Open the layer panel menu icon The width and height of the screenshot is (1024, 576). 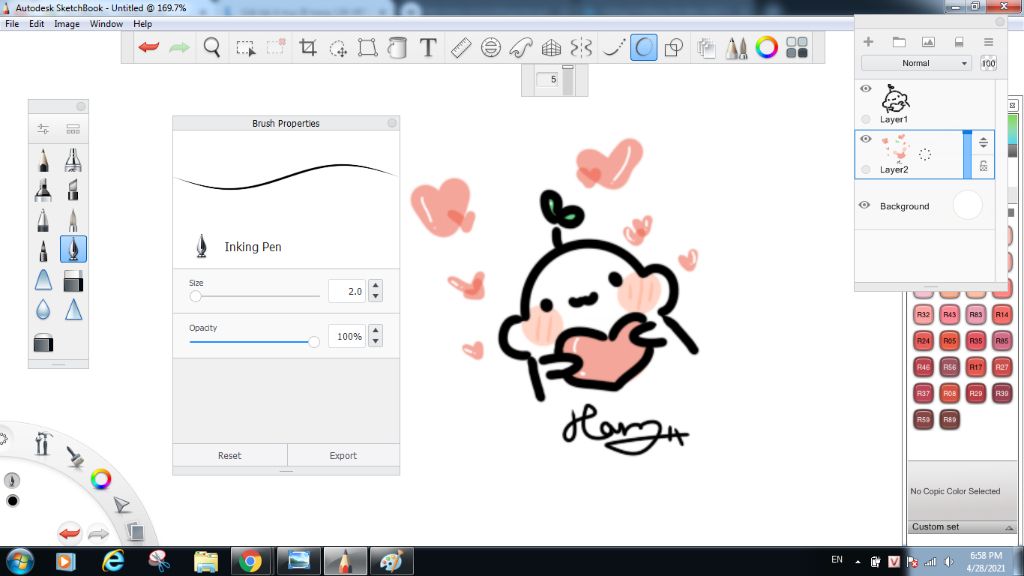click(x=988, y=42)
